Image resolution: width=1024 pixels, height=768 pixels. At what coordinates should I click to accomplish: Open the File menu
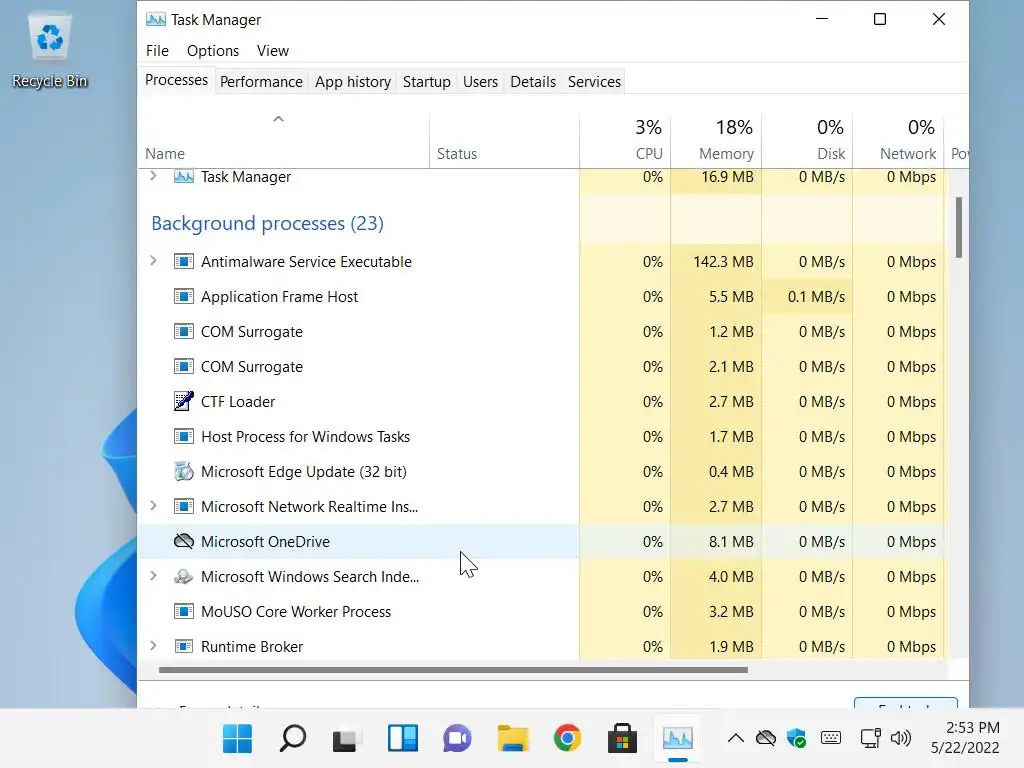157,51
